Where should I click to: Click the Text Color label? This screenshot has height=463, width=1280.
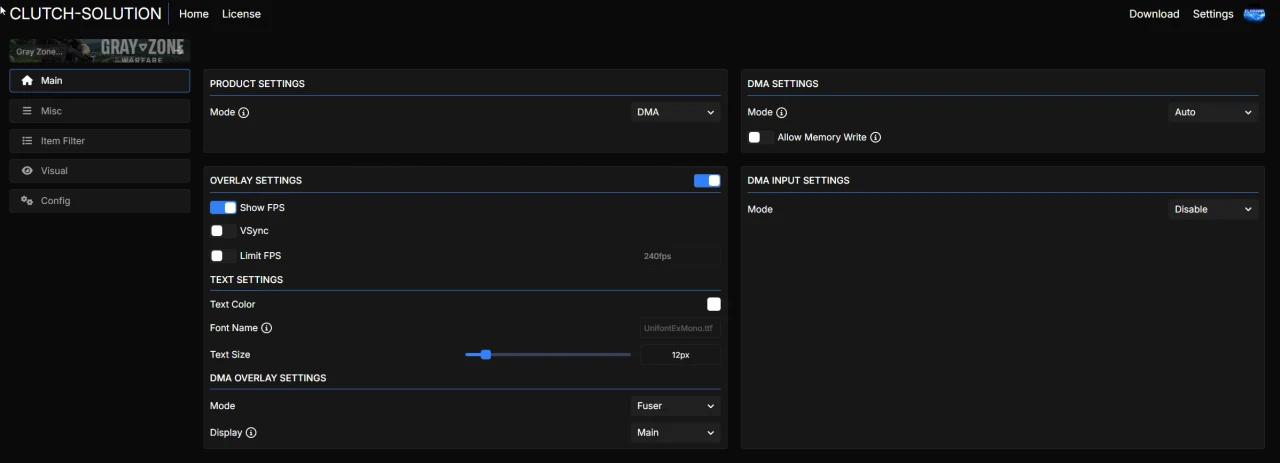click(232, 304)
